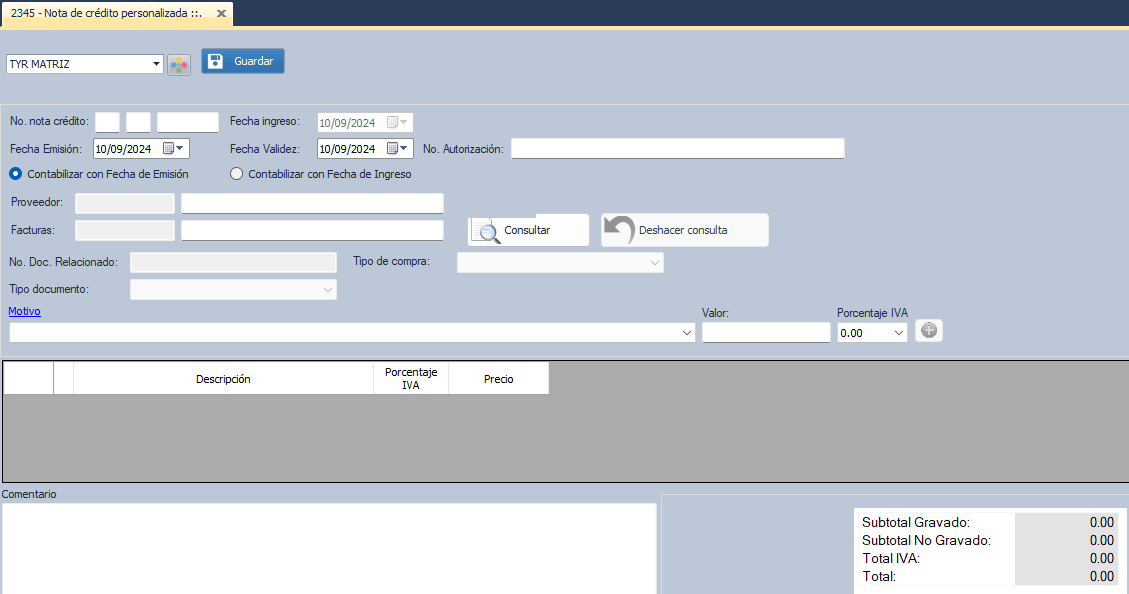
Task: Click the round add button next to Porcentaje IVA
Action: (929, 331)
